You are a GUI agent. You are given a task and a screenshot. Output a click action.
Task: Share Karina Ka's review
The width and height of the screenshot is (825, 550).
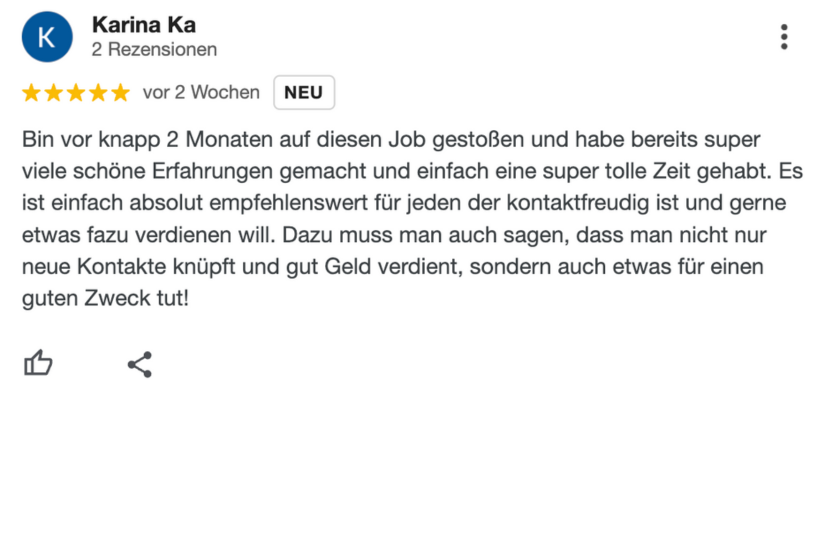[140, 364]
